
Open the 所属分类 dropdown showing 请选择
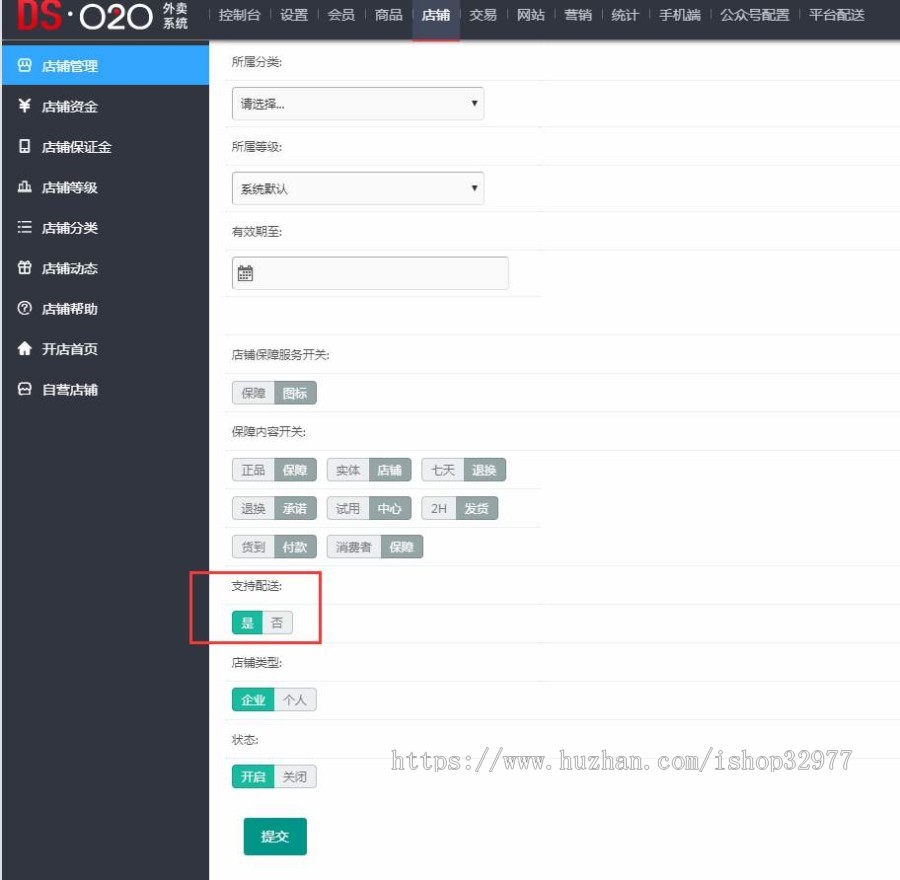(x=357, y=103)
